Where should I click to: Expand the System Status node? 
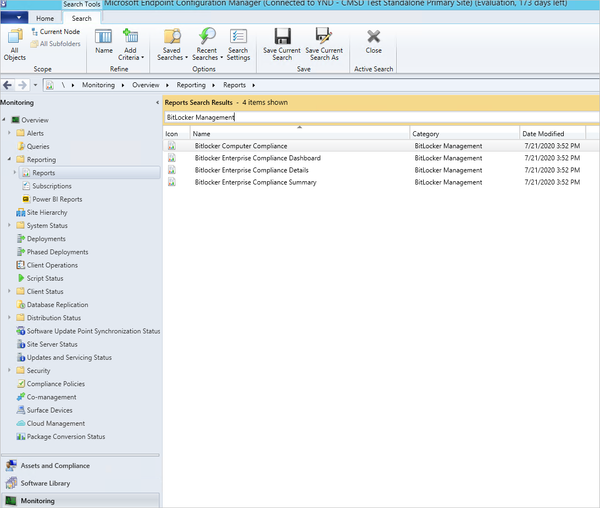pyautogui.click(x=9, y=225)
